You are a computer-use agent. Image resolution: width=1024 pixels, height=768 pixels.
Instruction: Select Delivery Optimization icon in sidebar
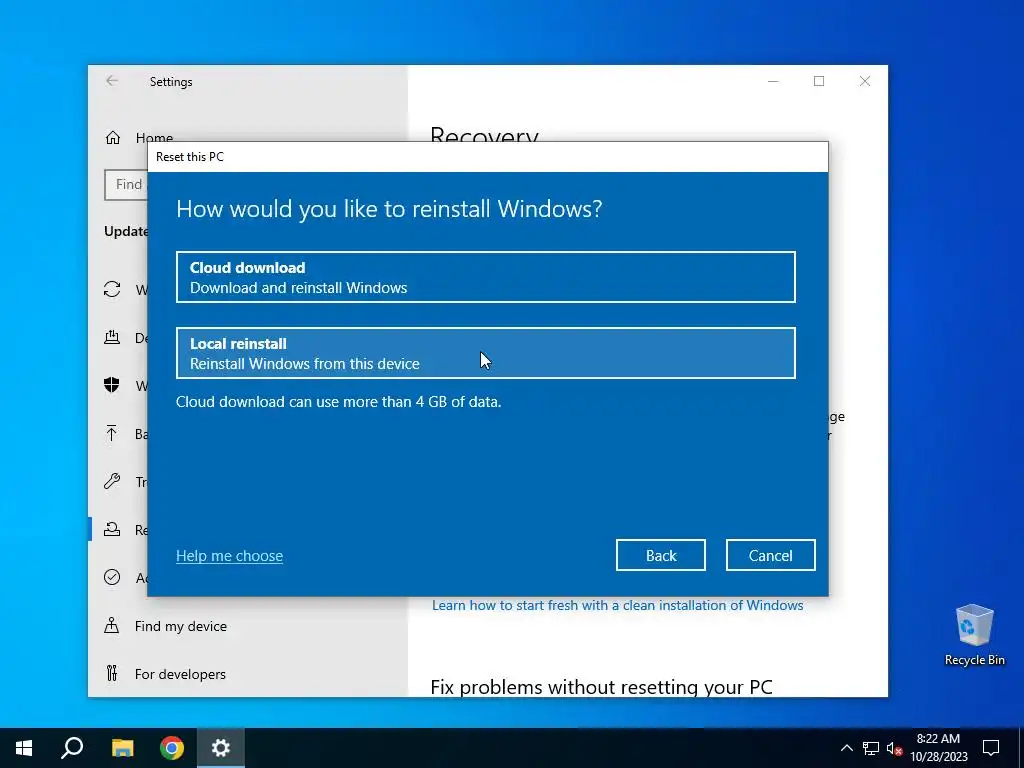tap(112, 337)
